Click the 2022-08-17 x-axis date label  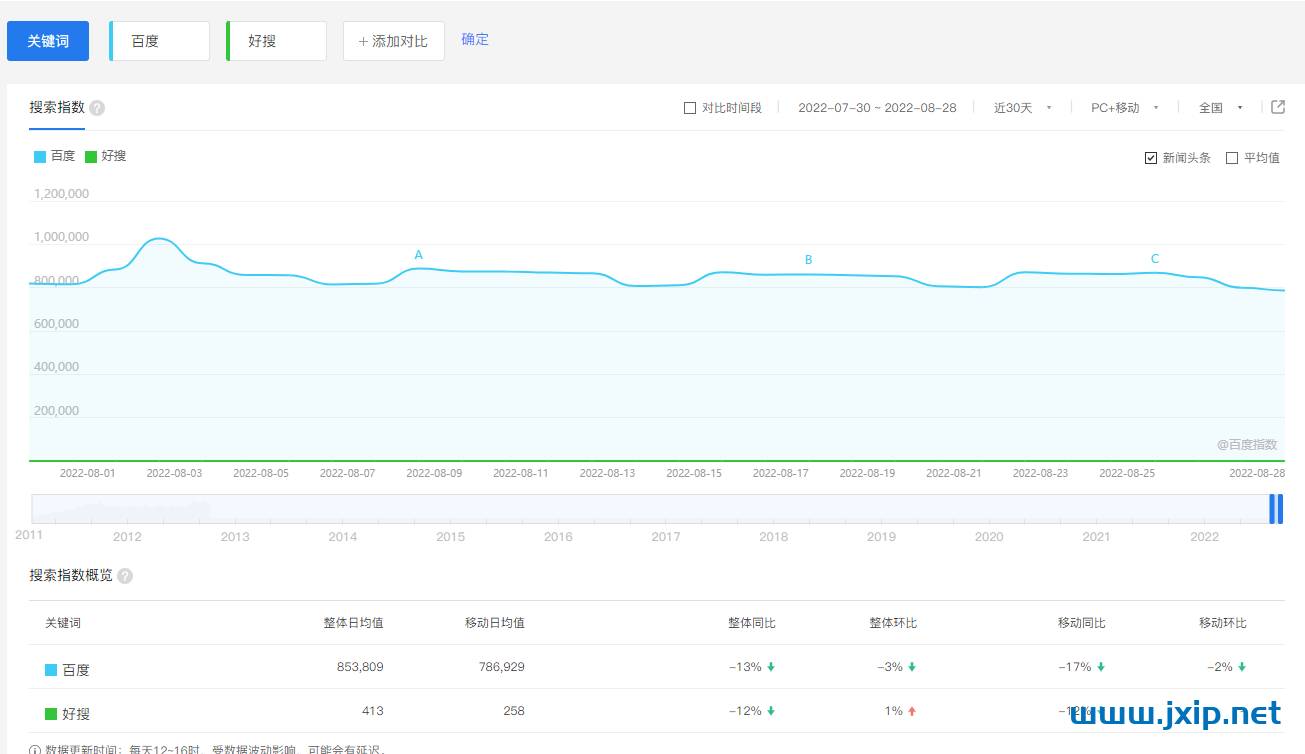pos(780,473)
